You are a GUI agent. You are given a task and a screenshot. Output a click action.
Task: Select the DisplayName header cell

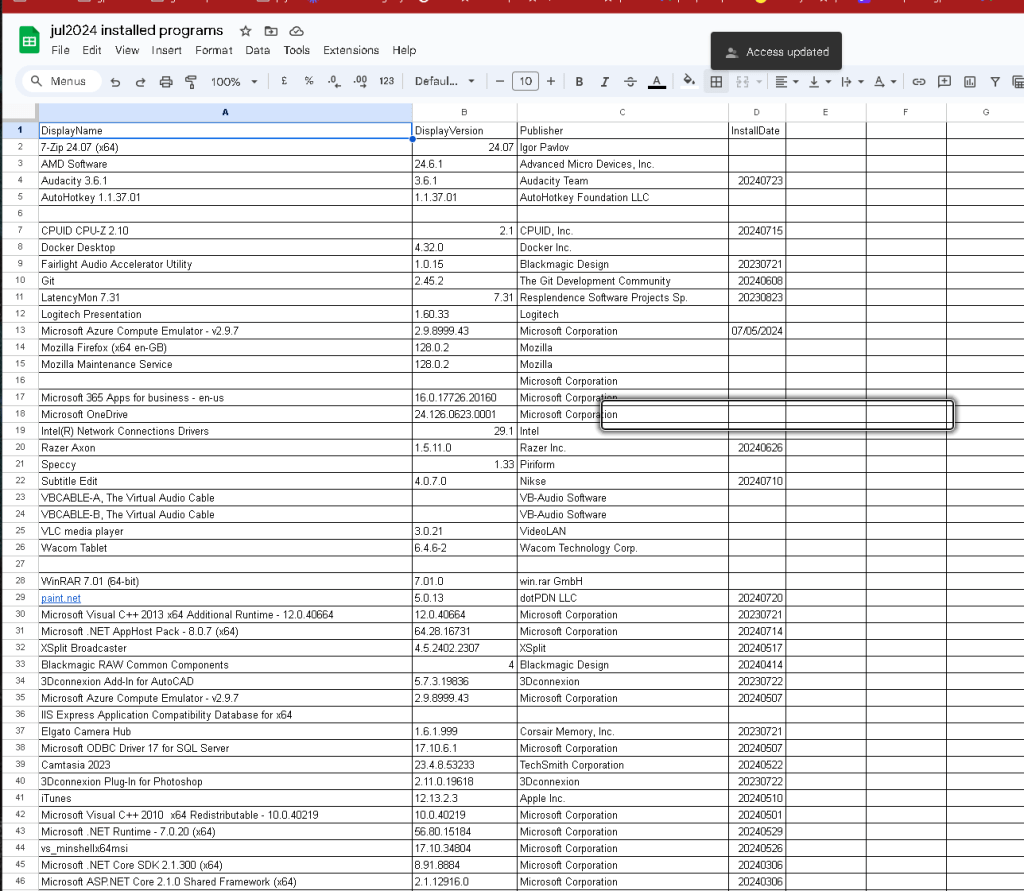pos(225,131)
